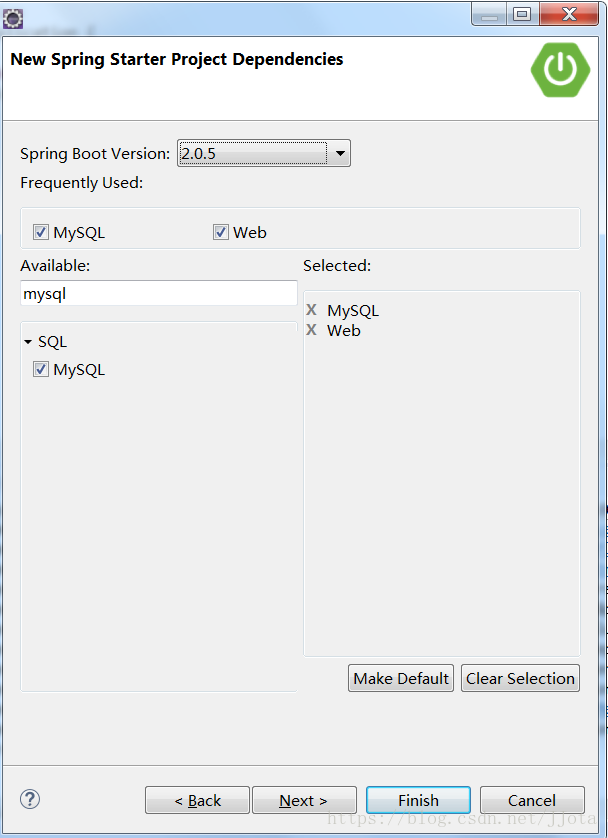This screenshot has height=838, width=608.
Task: Click the gear icon in title bar
Action: pyautogui.click(x=13, y=19)
